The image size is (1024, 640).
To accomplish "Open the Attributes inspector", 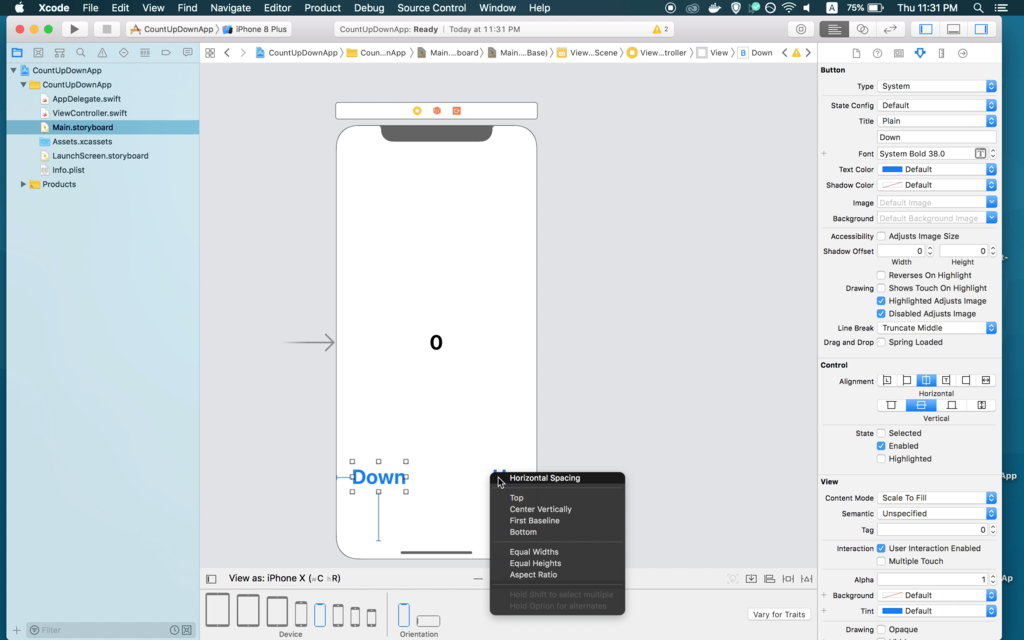I will 920,54.
